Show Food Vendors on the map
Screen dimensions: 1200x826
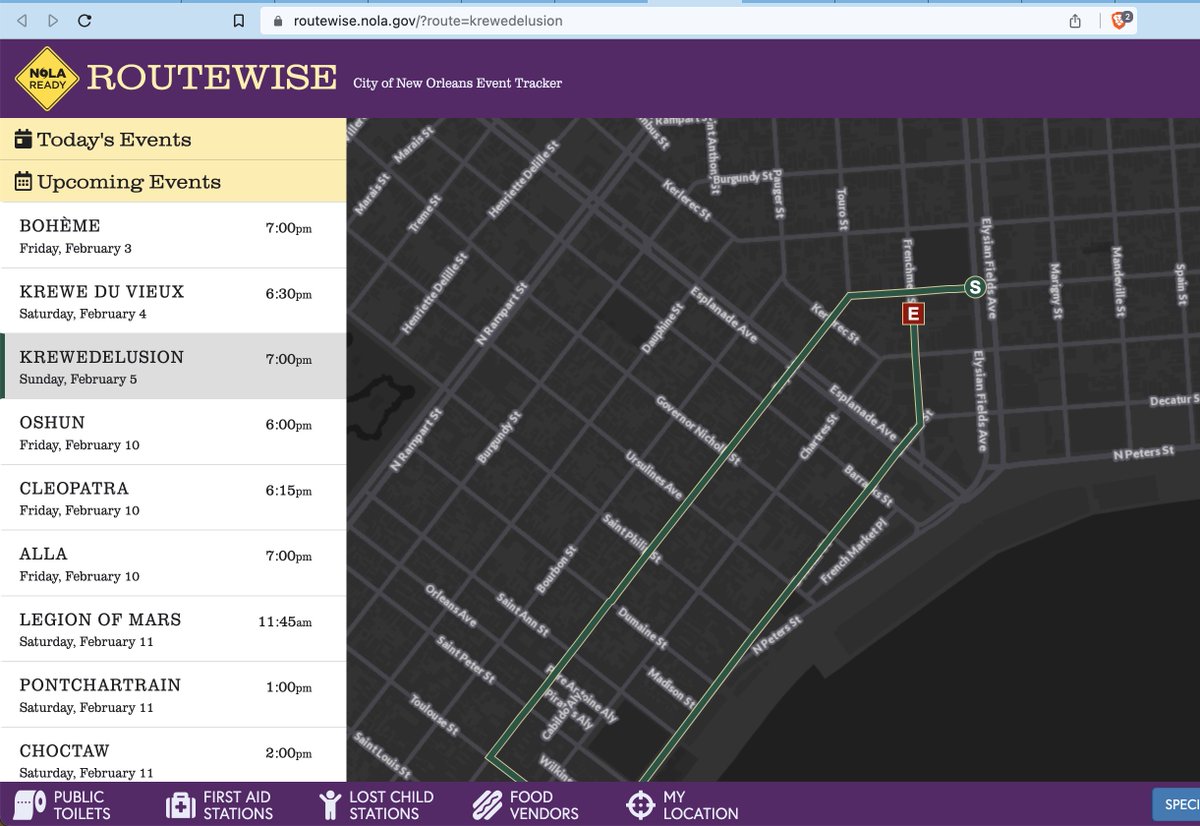tap(525, 805)
